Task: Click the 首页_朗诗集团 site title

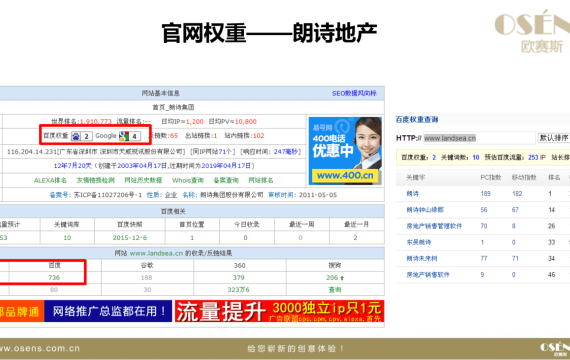Action: (x=173, y=107)
